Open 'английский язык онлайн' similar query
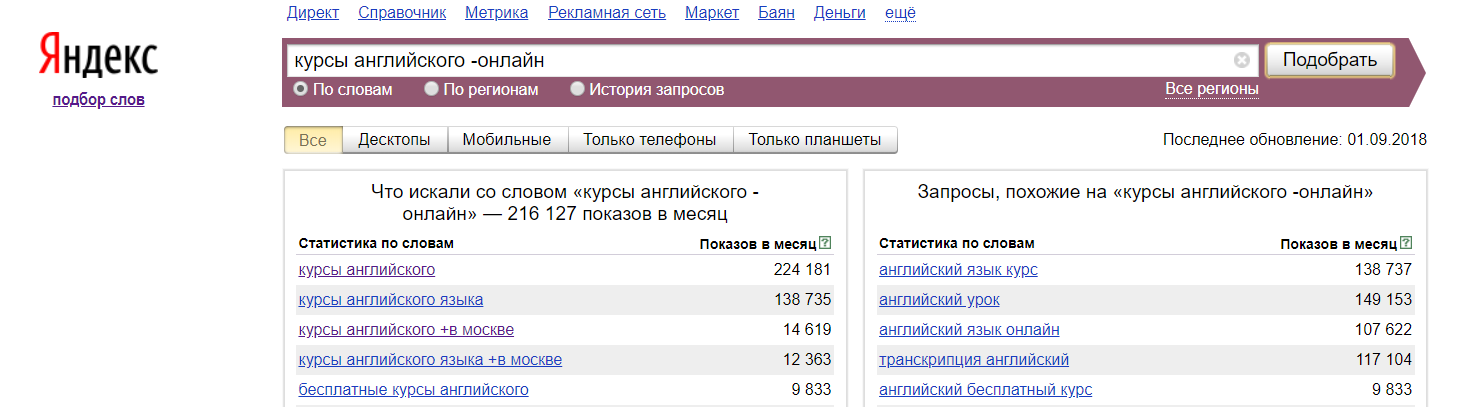 click(969, 330)
